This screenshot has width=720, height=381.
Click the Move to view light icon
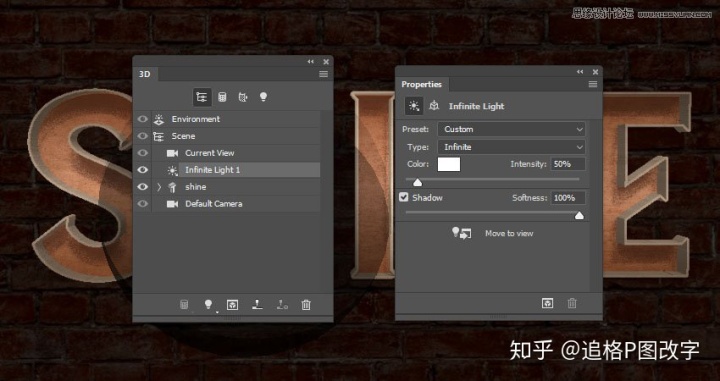pyautogui.click(x=461, y=233)
